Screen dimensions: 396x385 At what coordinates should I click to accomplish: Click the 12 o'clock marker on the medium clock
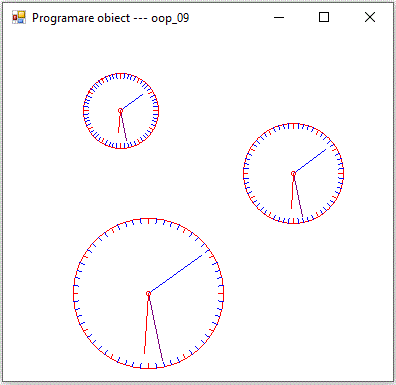(293, 126)
